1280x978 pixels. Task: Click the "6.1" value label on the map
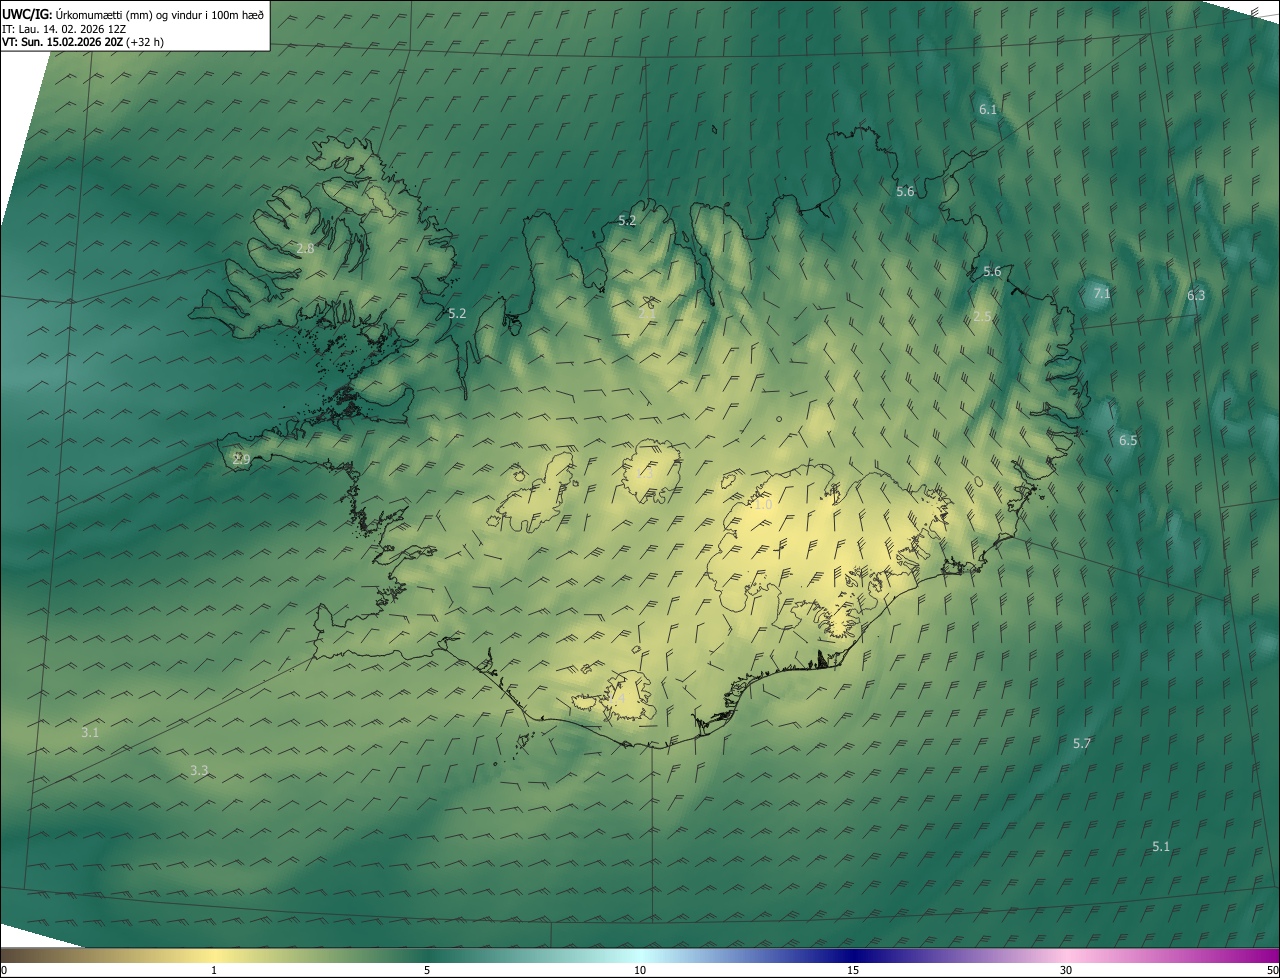pyautogui.click(x=988, y=109)
